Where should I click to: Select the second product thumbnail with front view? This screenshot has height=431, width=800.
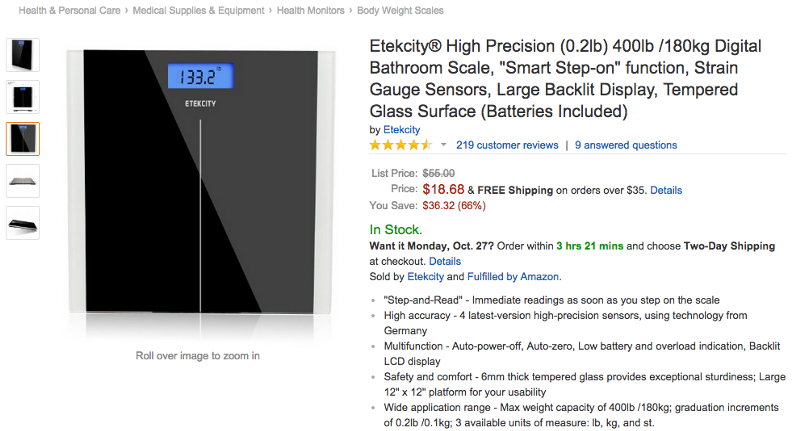(x=23, y=96)
